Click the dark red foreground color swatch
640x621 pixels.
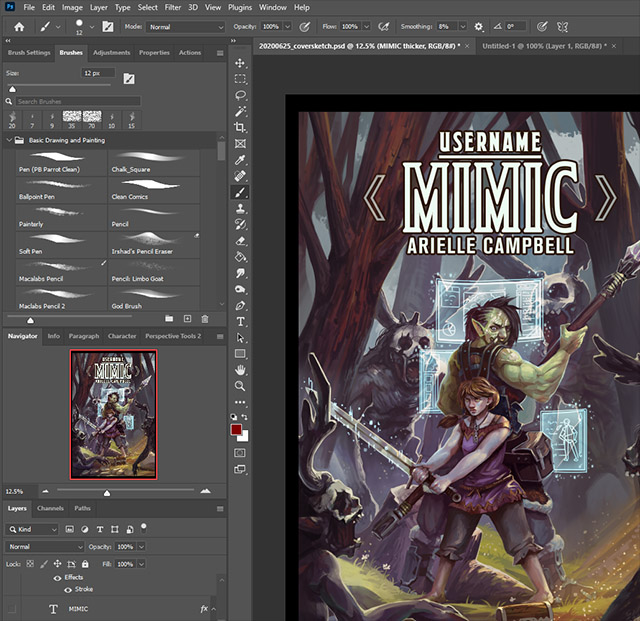(x=236, y=430)
